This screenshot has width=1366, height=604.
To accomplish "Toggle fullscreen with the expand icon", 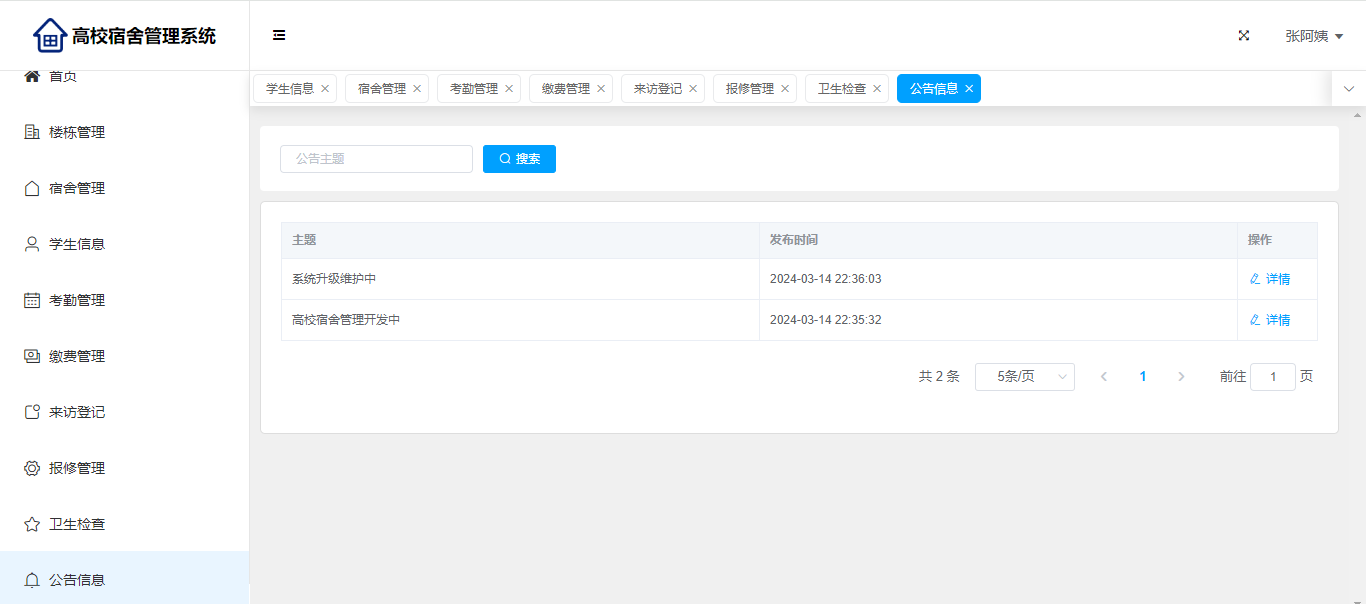I will pos(1244,35).
